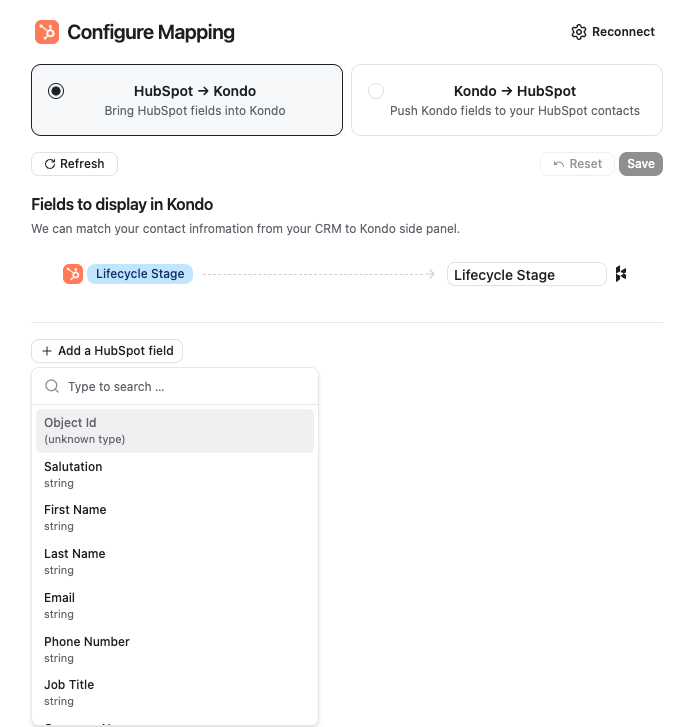Click the Fields to display in Kondo heading

point(122,204)
